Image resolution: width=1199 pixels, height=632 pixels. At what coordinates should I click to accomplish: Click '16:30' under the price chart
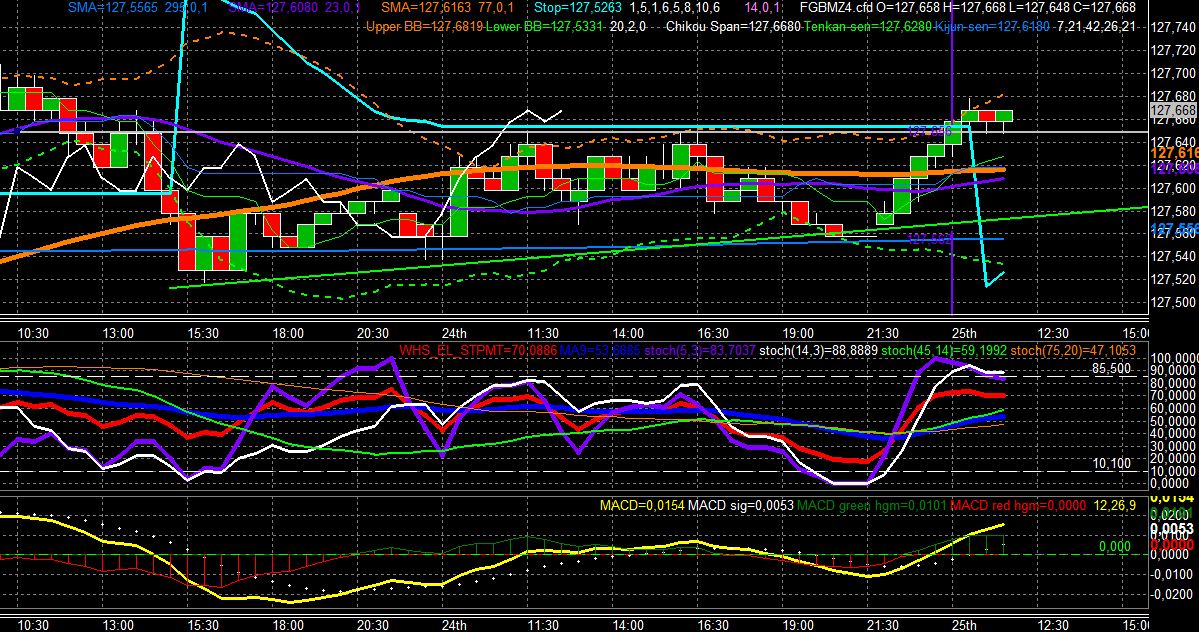713,333
